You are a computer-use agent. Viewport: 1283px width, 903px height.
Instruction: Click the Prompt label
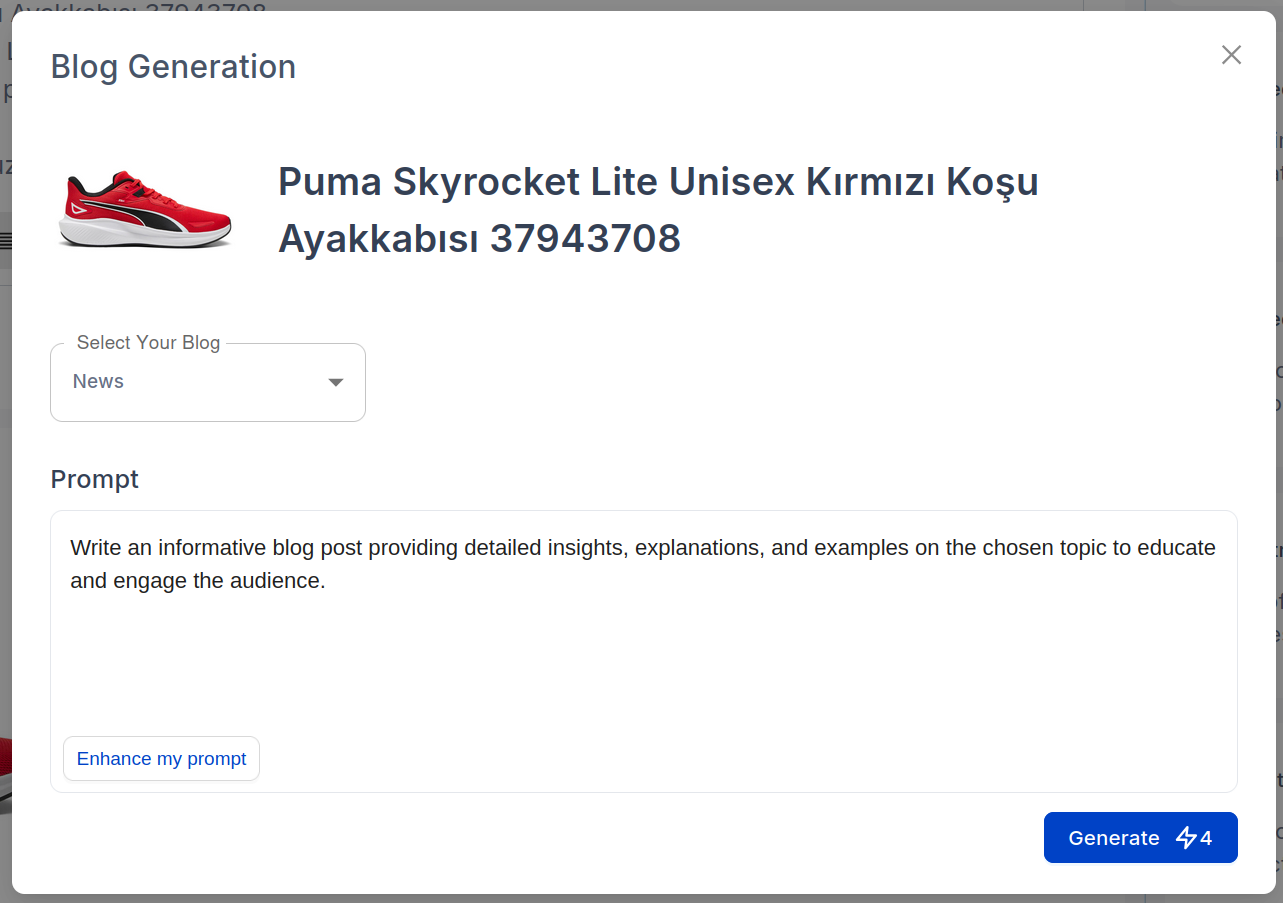coord(94,480)
